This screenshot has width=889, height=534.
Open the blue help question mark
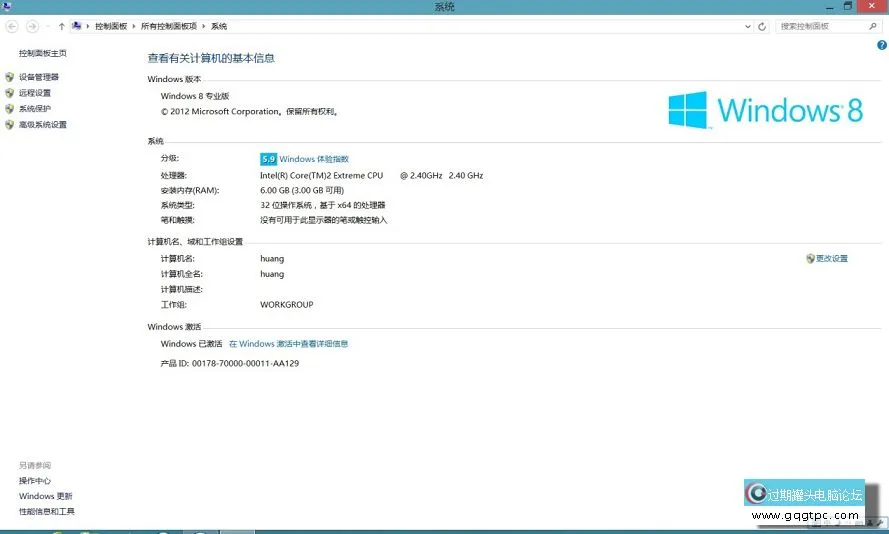coord(881,45)
